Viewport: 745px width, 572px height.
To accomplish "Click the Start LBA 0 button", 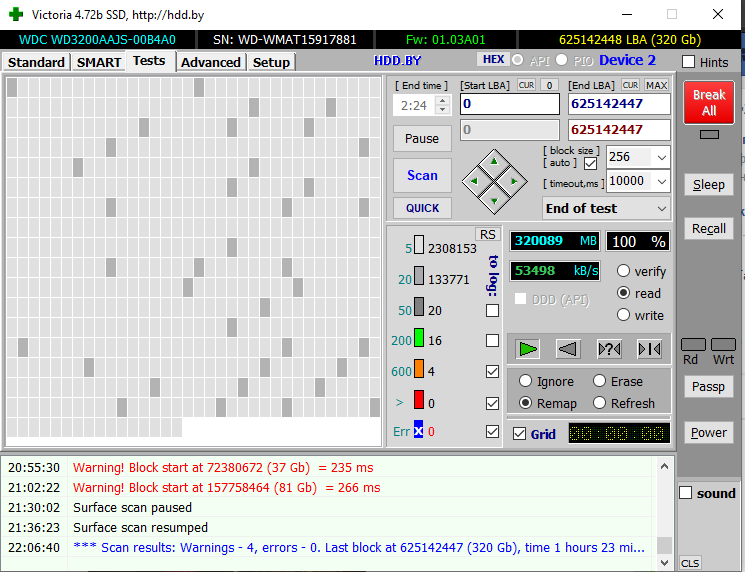I will (x=549, y=85).
